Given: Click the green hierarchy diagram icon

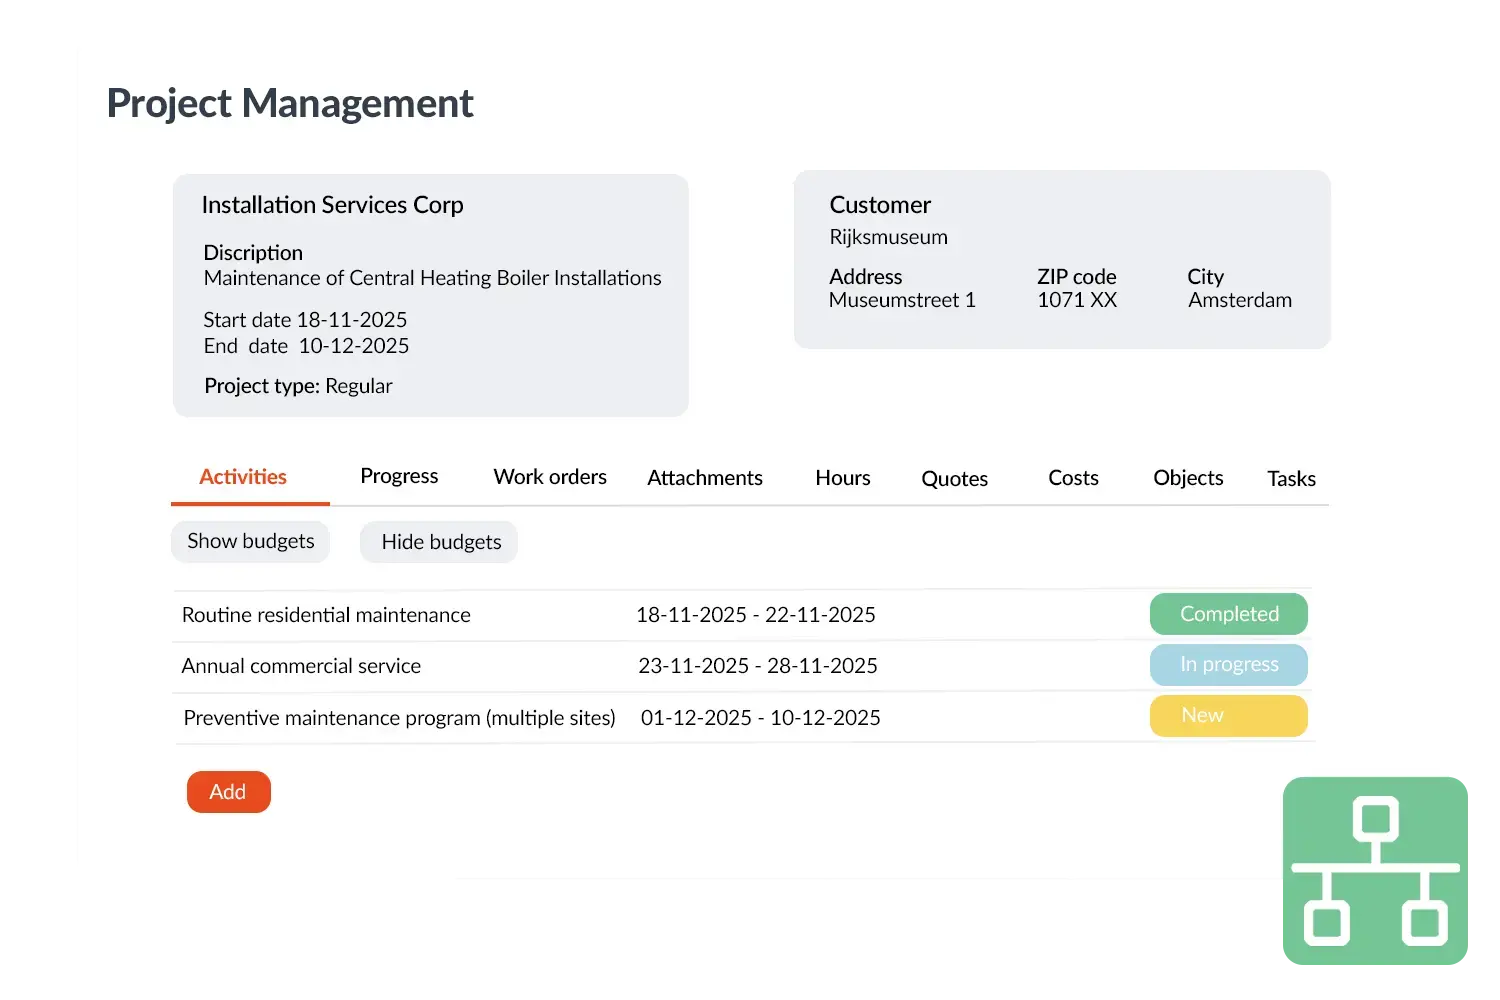Looking at the screenshot, I should coord(1375,871).
